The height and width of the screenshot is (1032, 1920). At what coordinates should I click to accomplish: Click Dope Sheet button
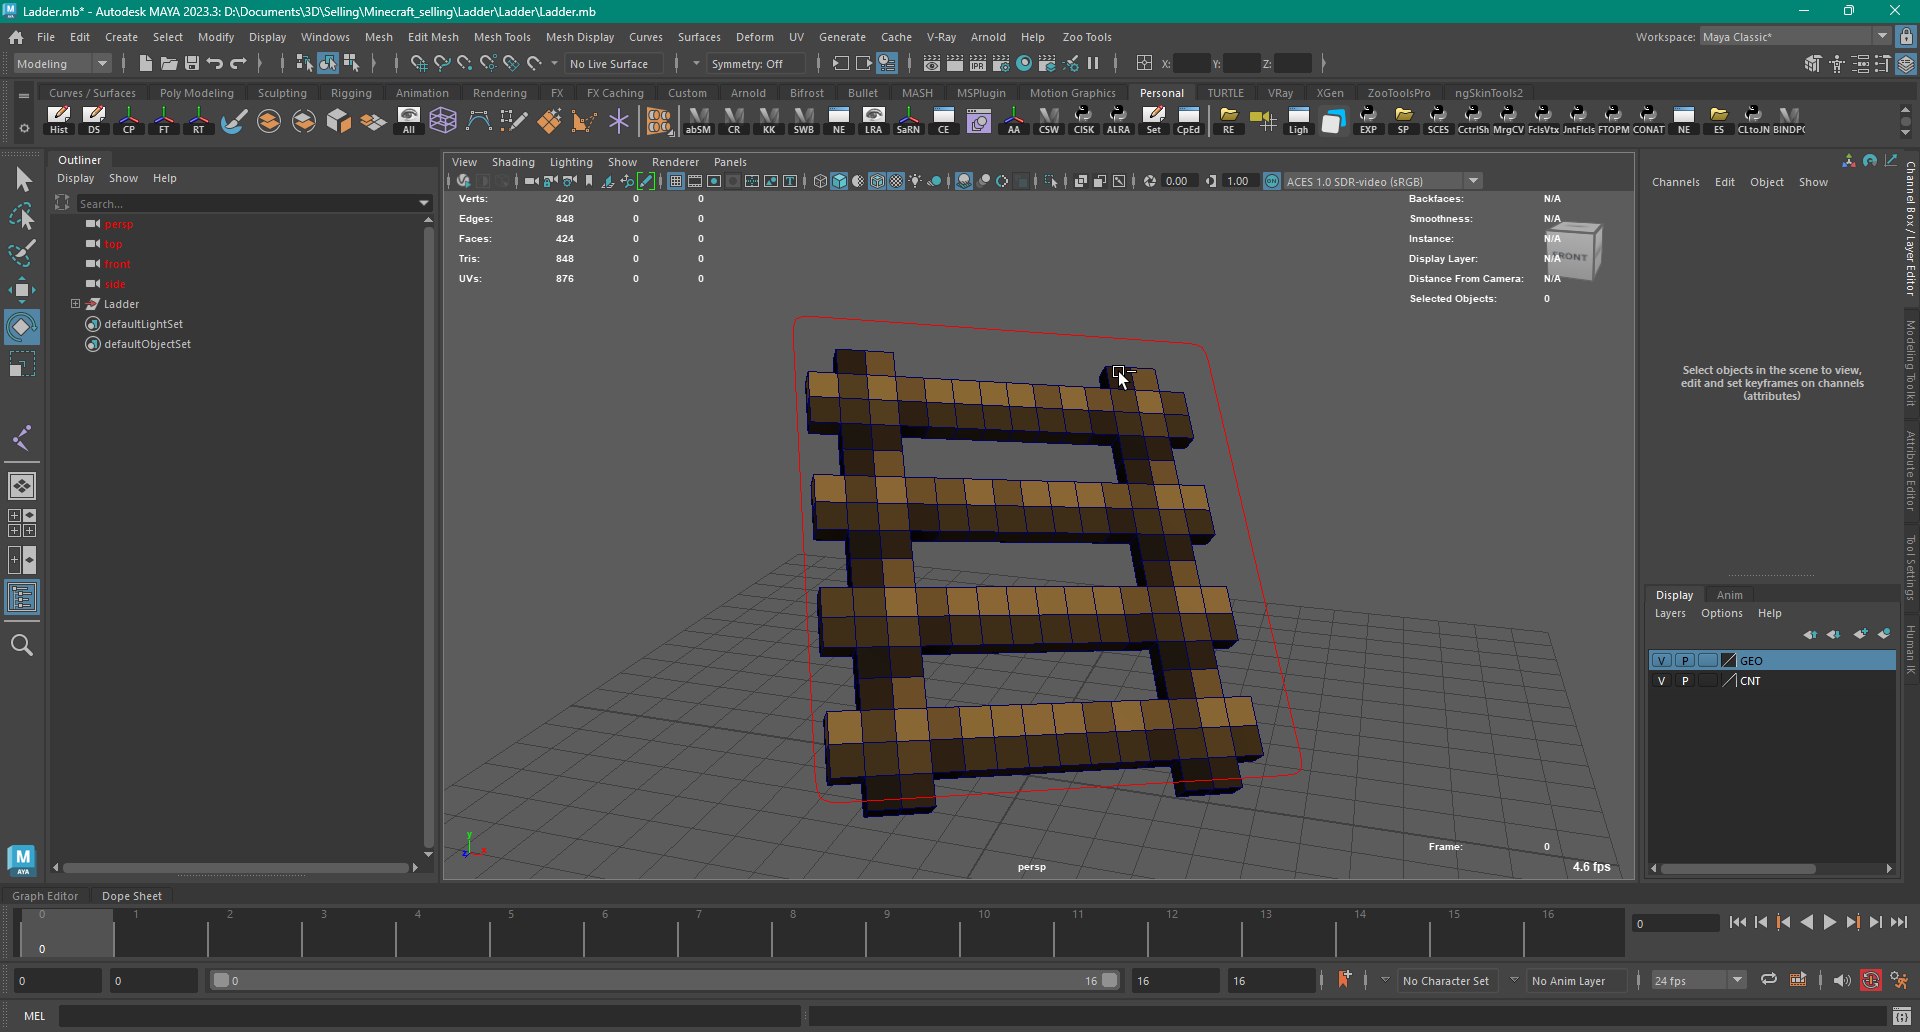pos(132,896)
